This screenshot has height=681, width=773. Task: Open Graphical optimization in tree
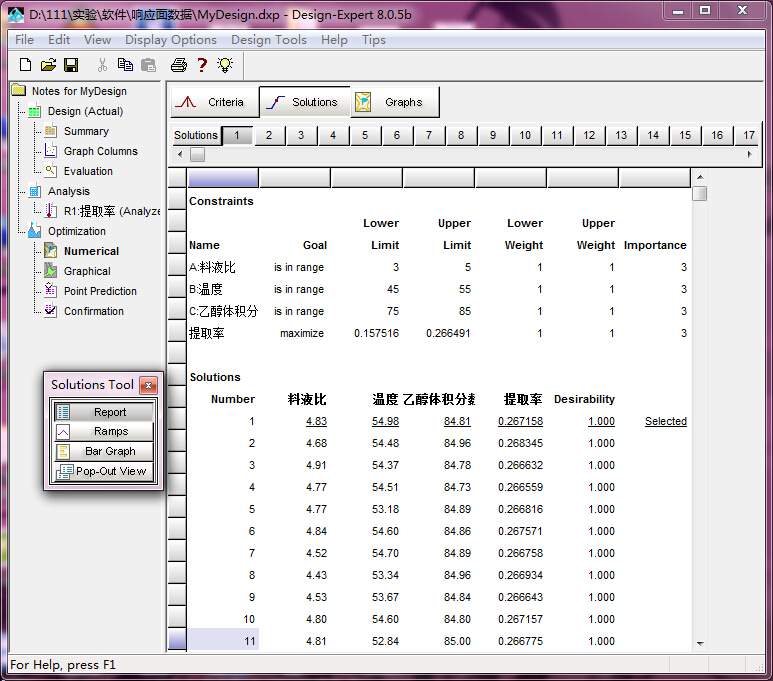click(x=87, y=271)
